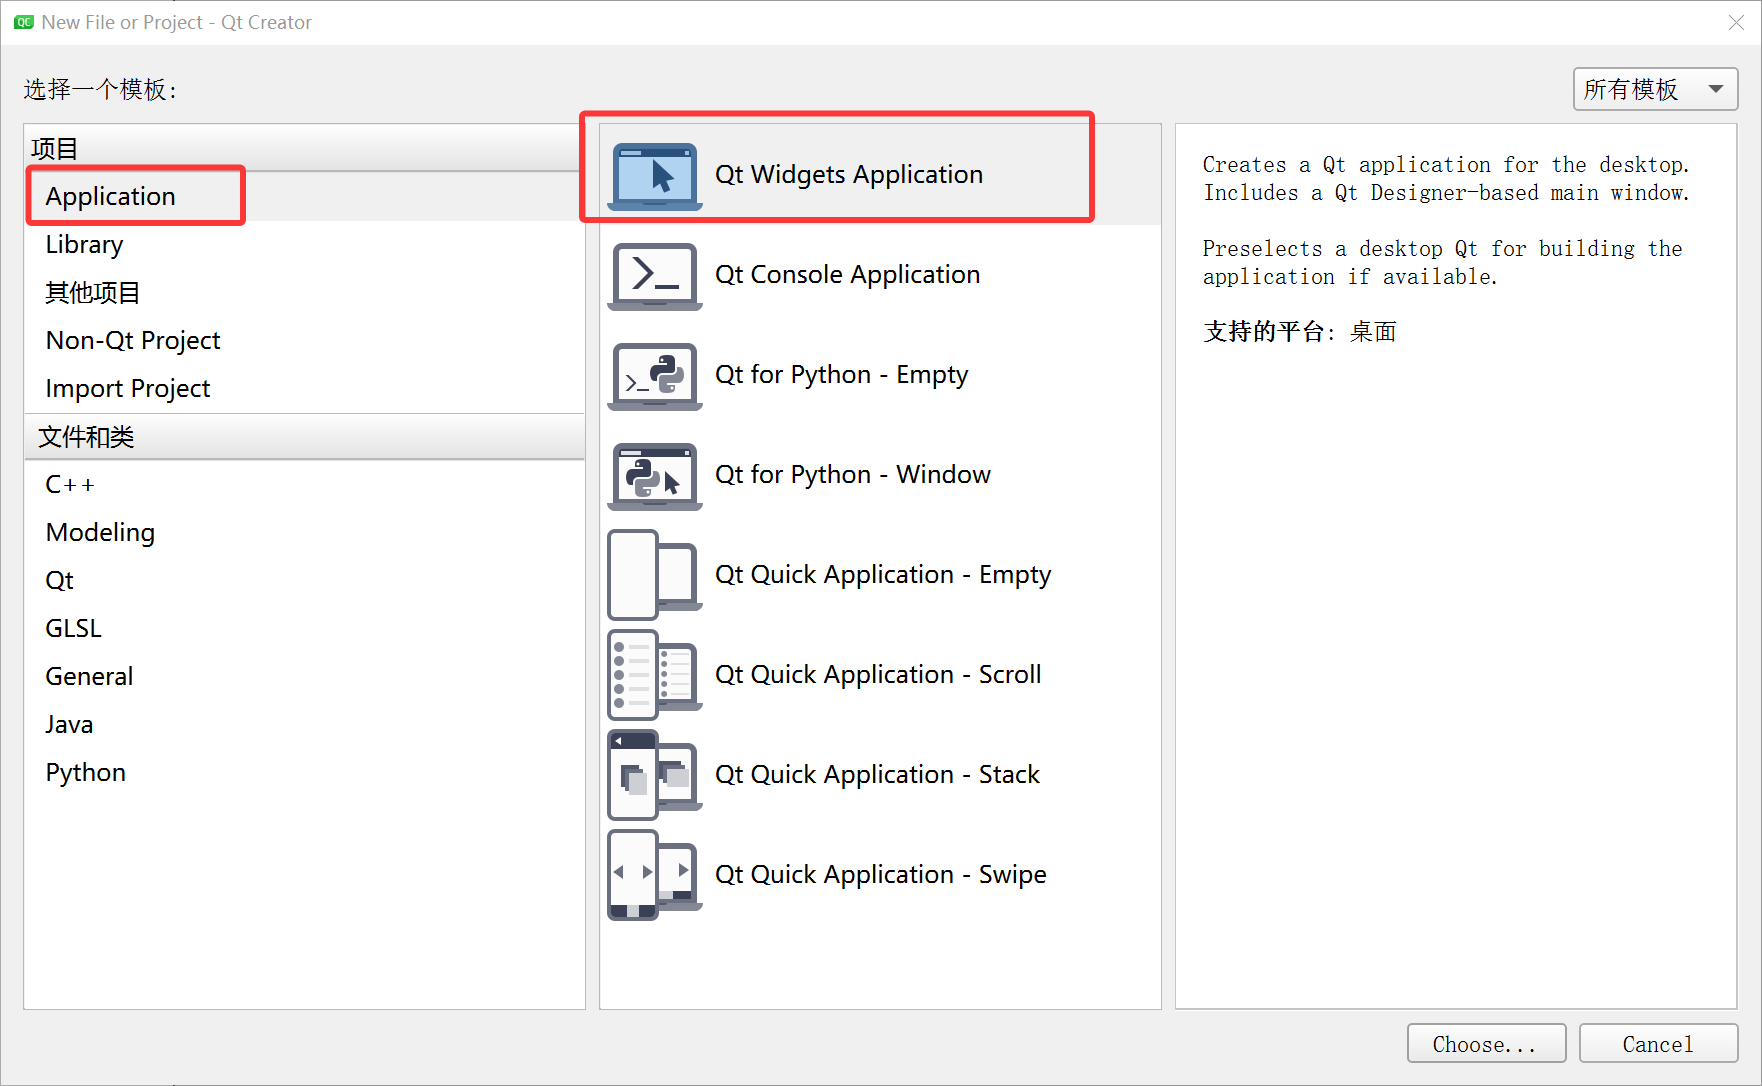Click the Cancel button
This screenshot has height=1086, width=1762.
1658,1043
